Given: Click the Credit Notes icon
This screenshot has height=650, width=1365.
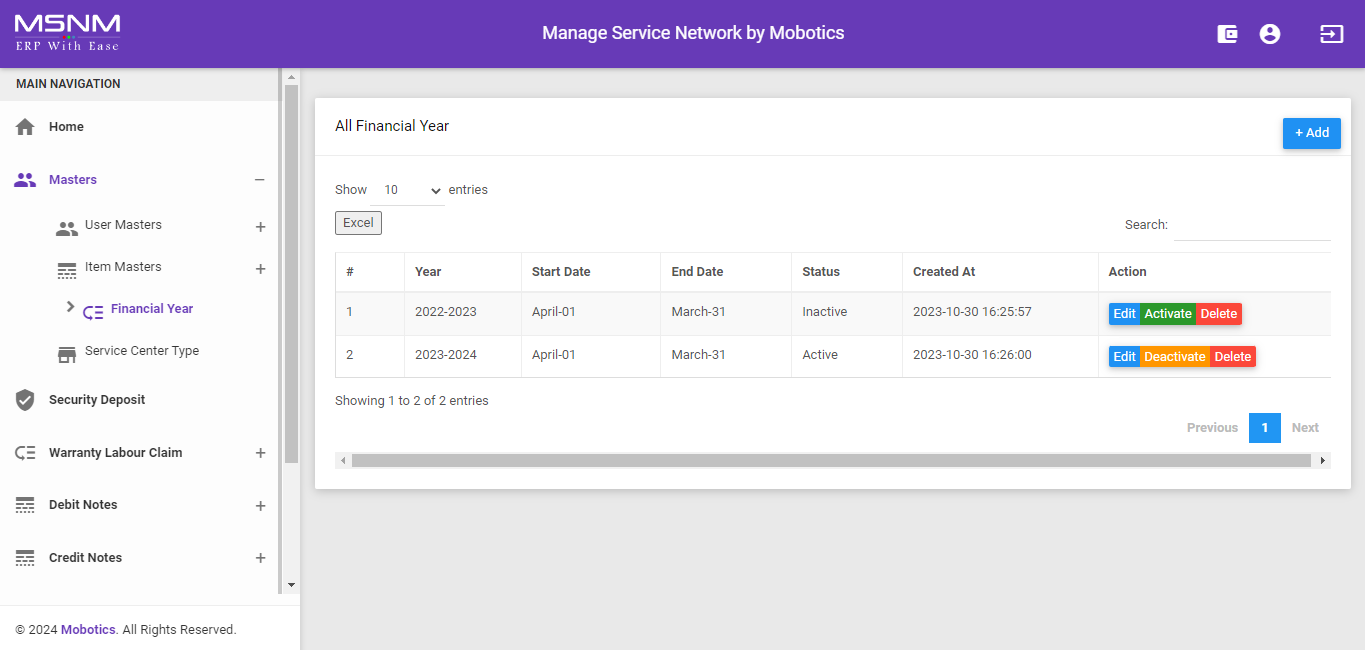Looking at the screenshot, I should point(25,558).
